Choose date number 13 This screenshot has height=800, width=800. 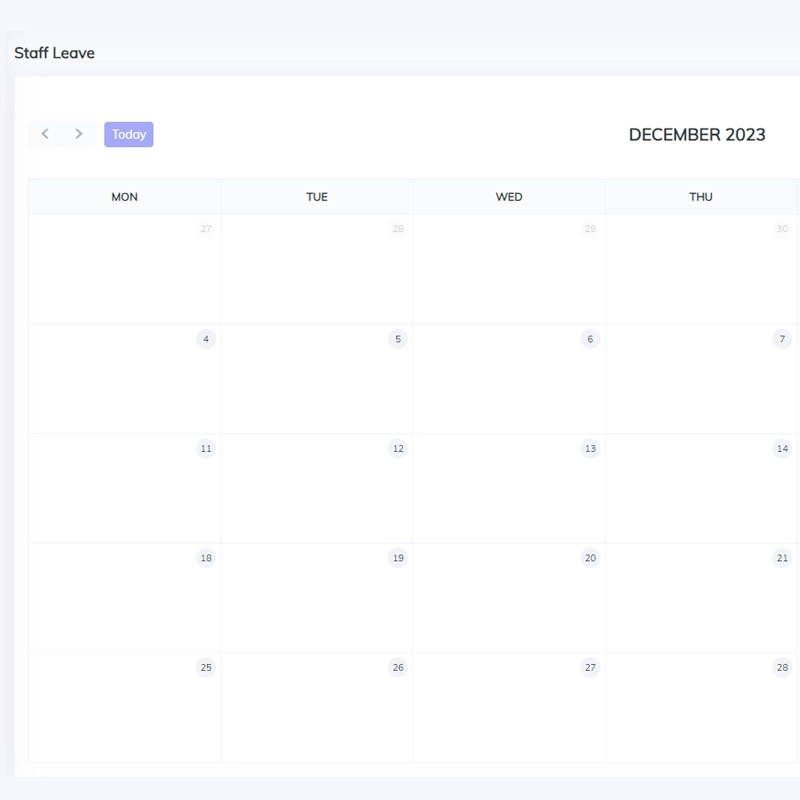click(590, 448)
